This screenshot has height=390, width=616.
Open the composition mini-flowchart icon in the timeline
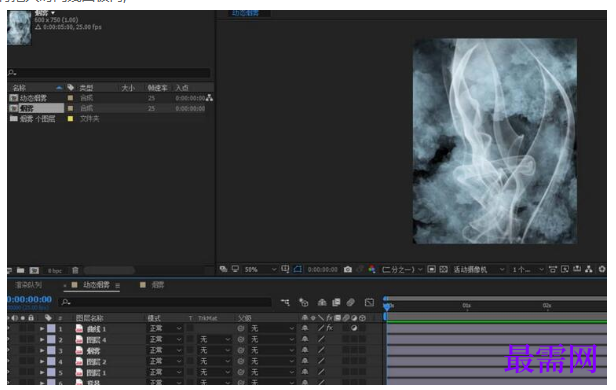click(285, 302)
